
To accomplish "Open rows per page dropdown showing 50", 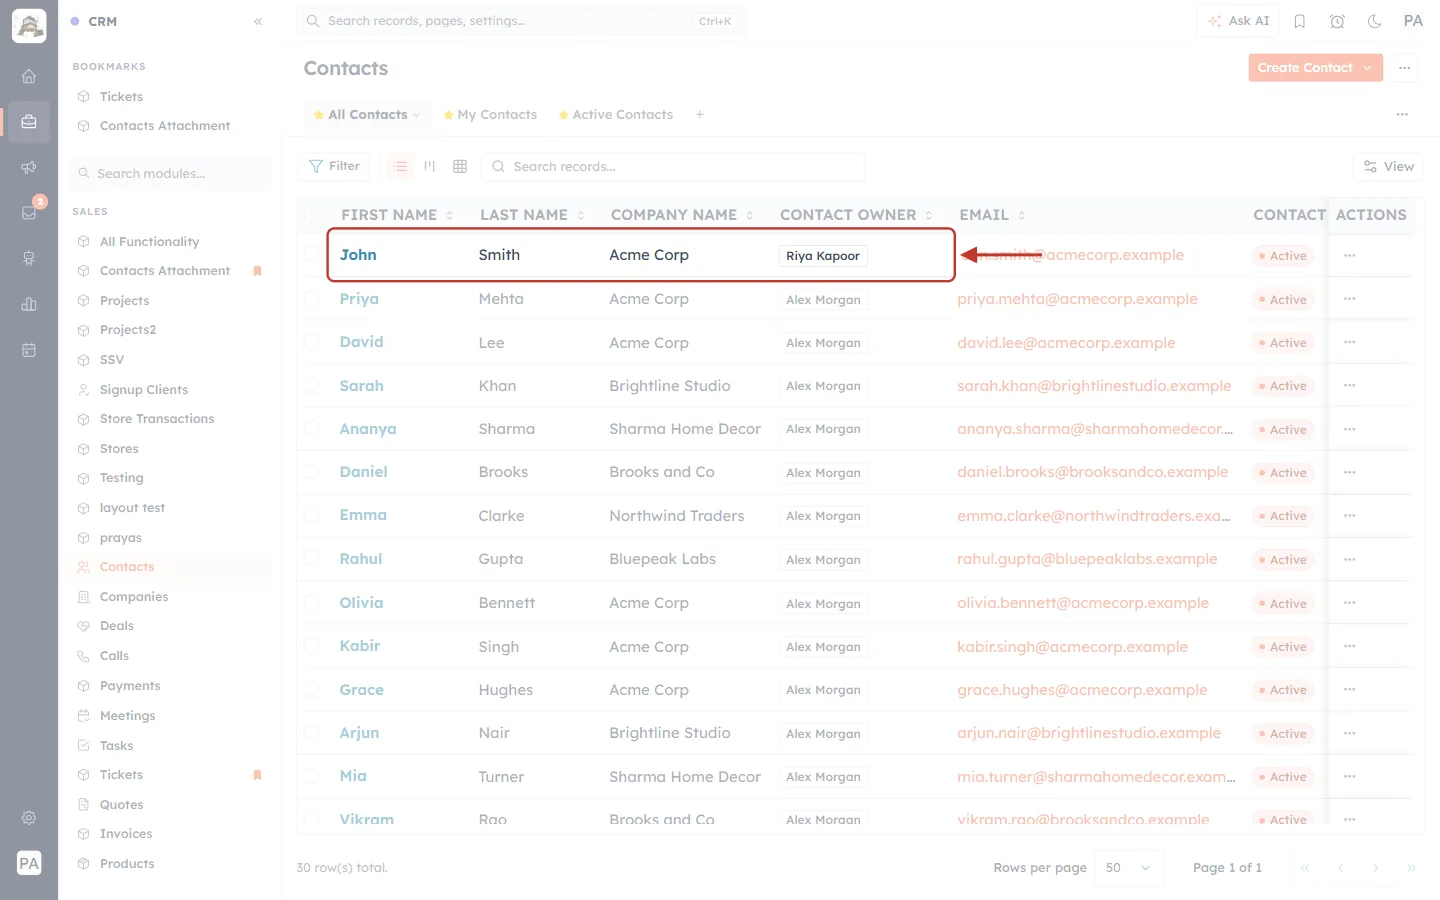I will [x=1129, y=868].
